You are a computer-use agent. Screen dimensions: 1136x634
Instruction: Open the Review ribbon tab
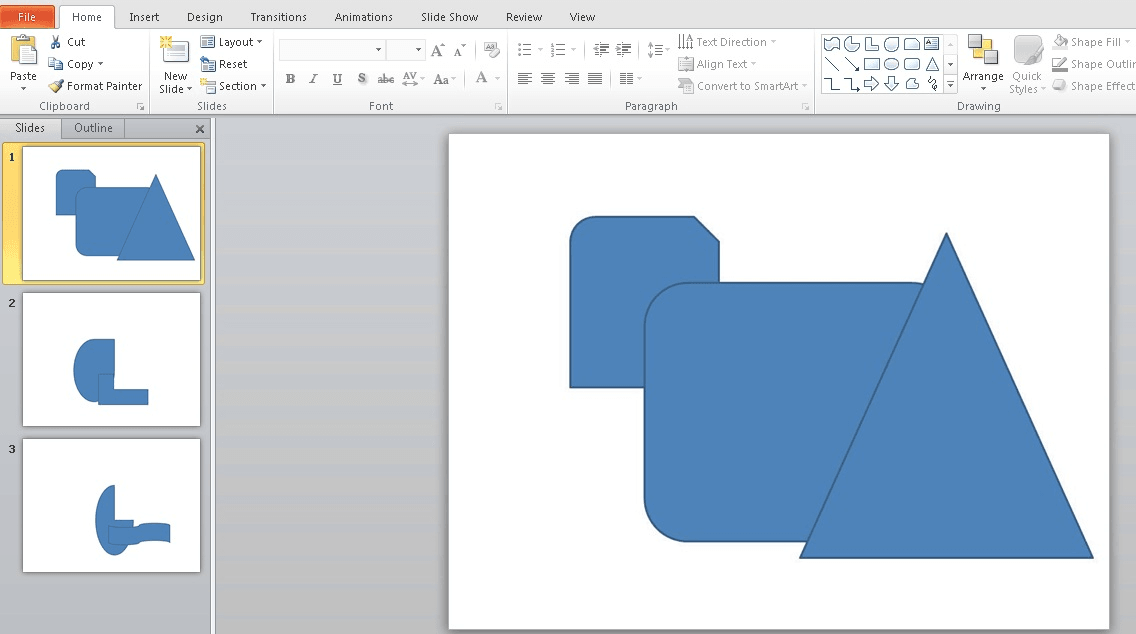pos(524,17)
